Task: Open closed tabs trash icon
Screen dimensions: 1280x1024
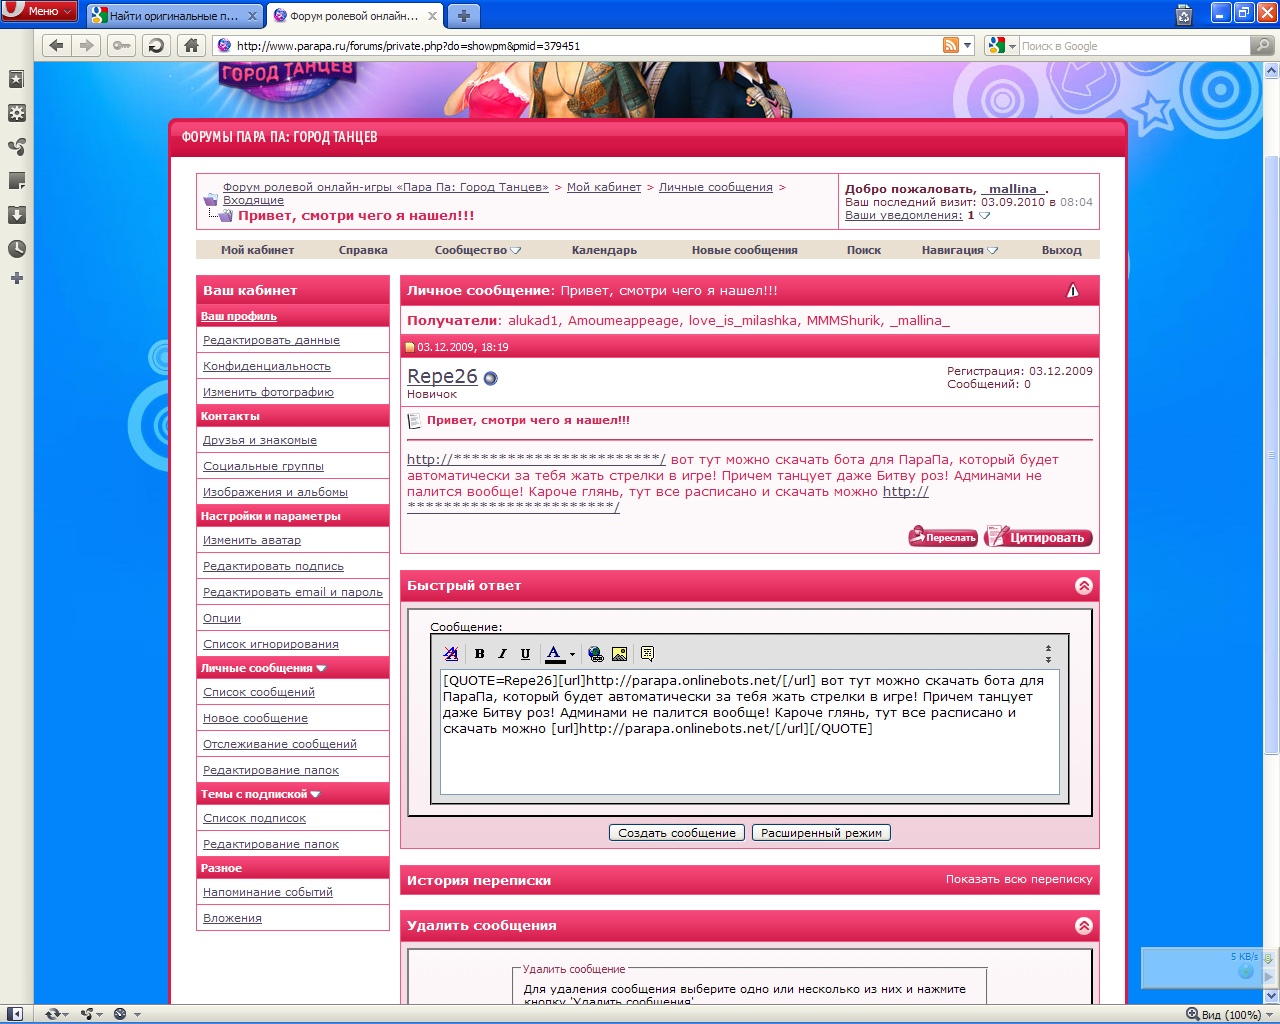Action: (x=1184, y=14)
